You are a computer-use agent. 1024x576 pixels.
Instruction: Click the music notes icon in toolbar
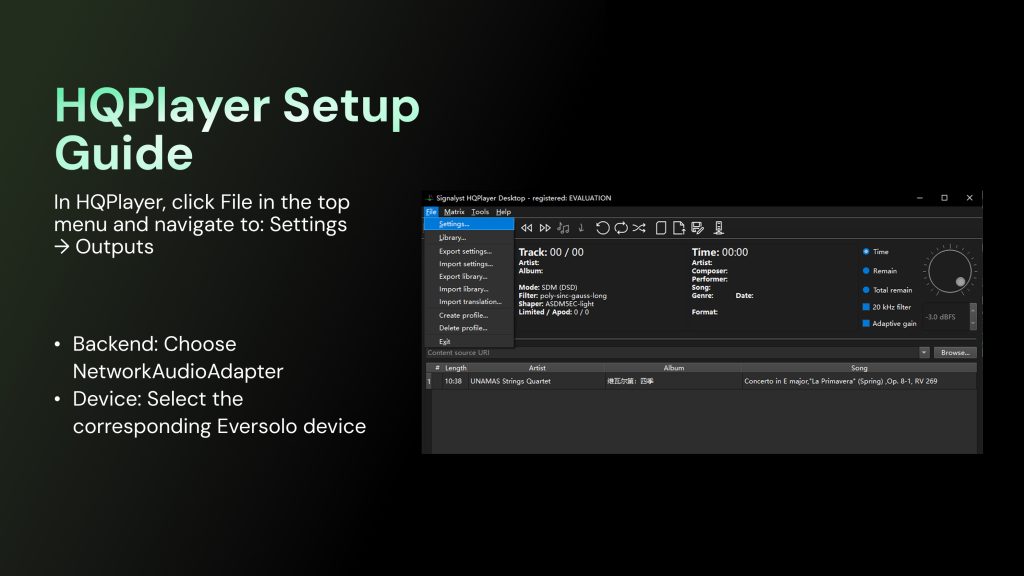point(563,228)
